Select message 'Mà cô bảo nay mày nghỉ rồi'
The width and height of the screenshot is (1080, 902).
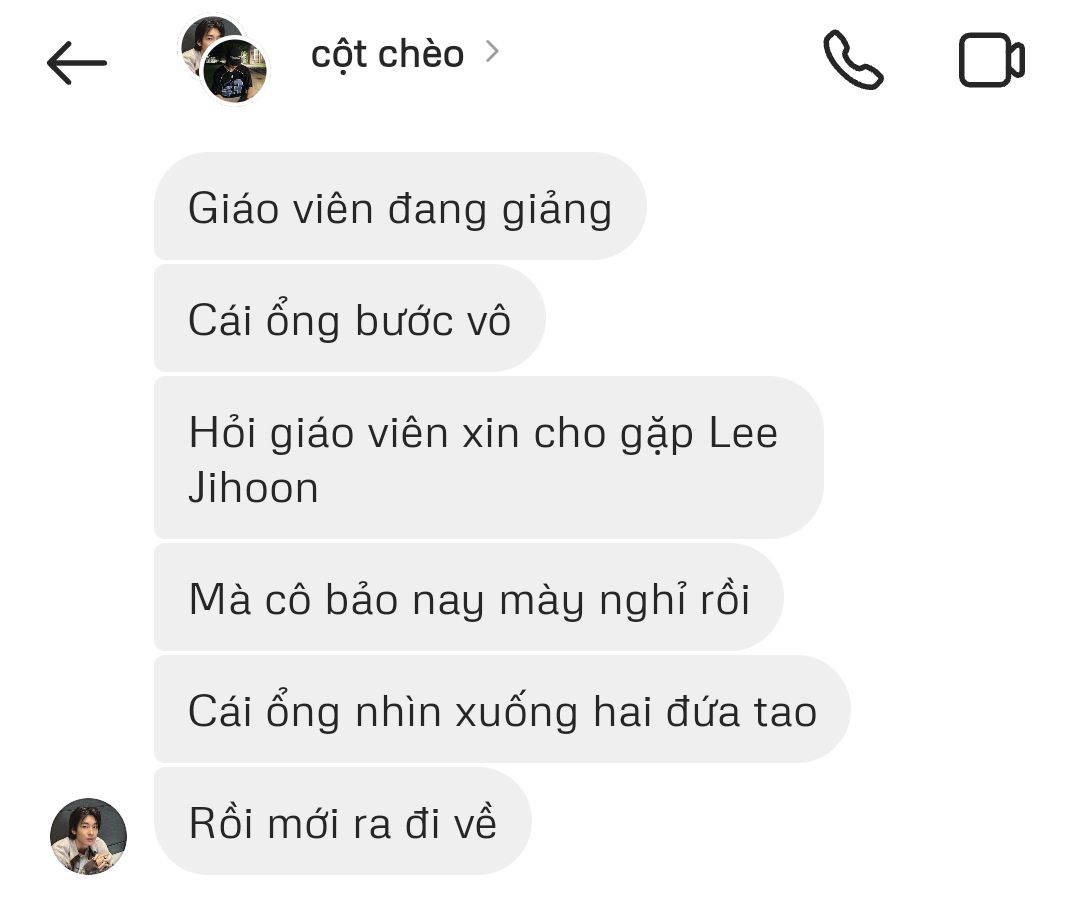click(x=469, y=597)
